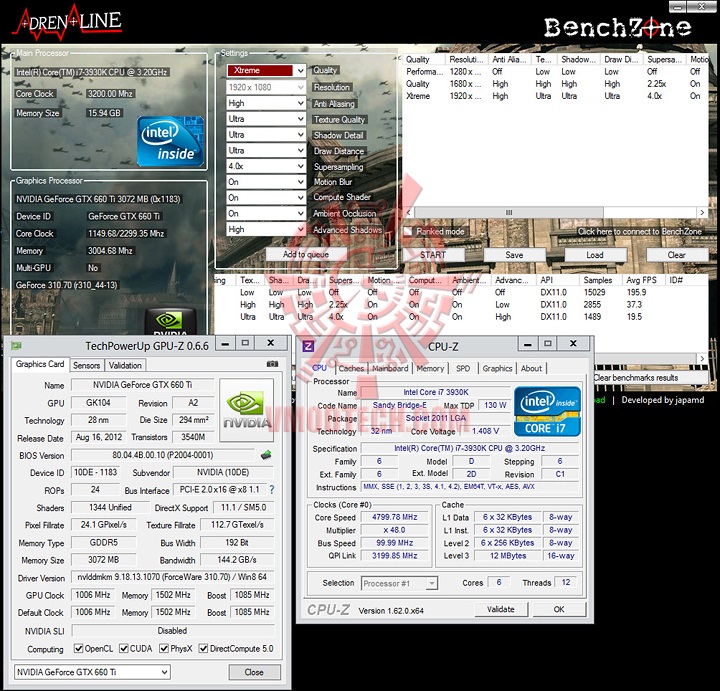Select the Graphics Card tab in GPU-Z
This screenshot has width=720, height=691.
40,364
